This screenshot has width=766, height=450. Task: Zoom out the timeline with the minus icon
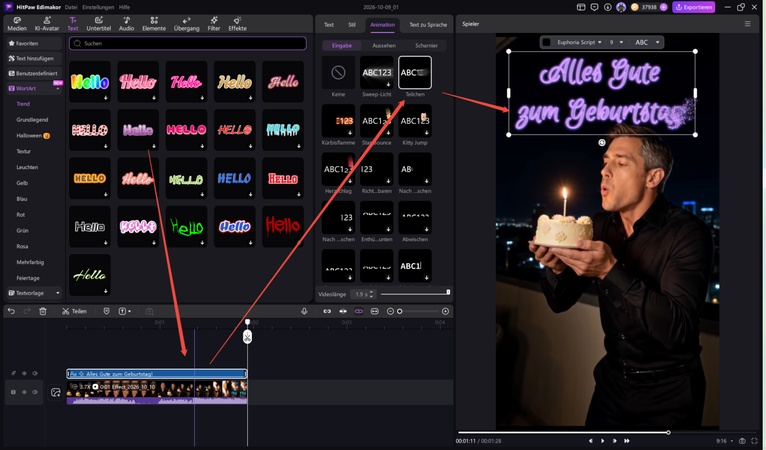pyautogui.click(x=390, y=311)
